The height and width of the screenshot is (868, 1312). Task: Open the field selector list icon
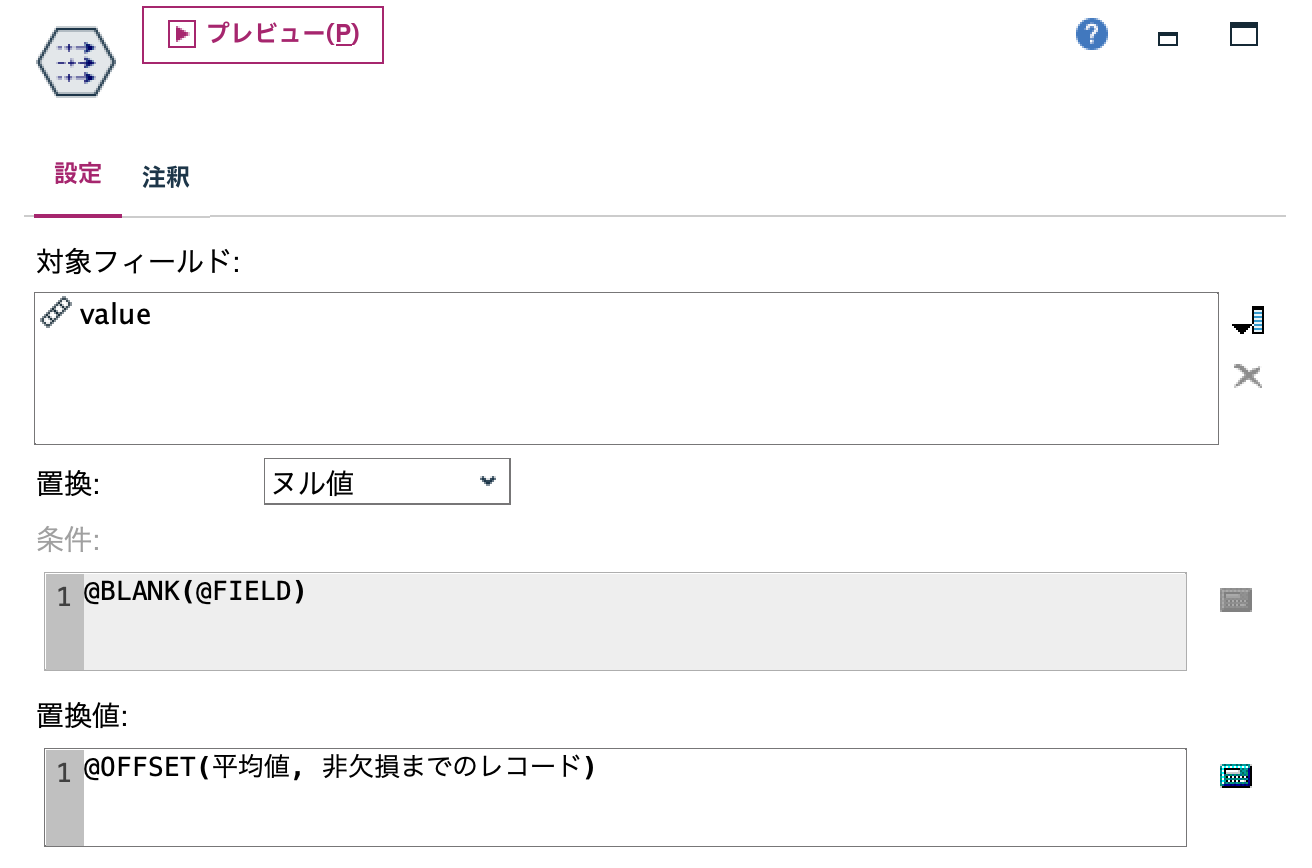[x=1248, y=319]
